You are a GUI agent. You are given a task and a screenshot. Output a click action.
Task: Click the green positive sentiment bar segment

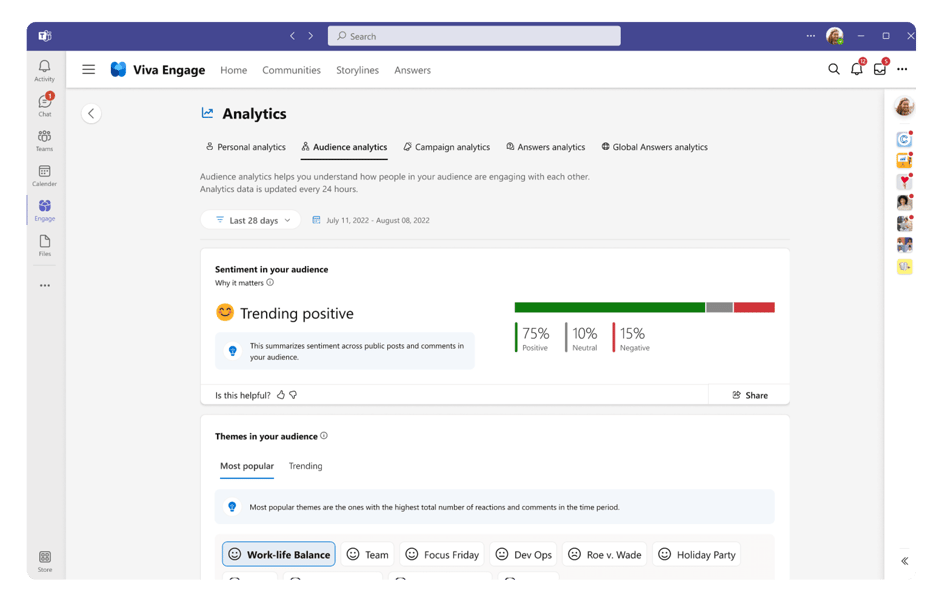[x=610, y=307]
